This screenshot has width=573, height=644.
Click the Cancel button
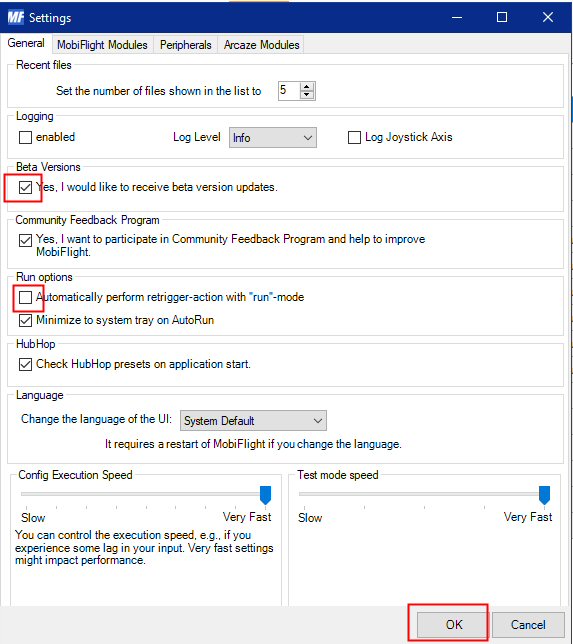[528, 625]
